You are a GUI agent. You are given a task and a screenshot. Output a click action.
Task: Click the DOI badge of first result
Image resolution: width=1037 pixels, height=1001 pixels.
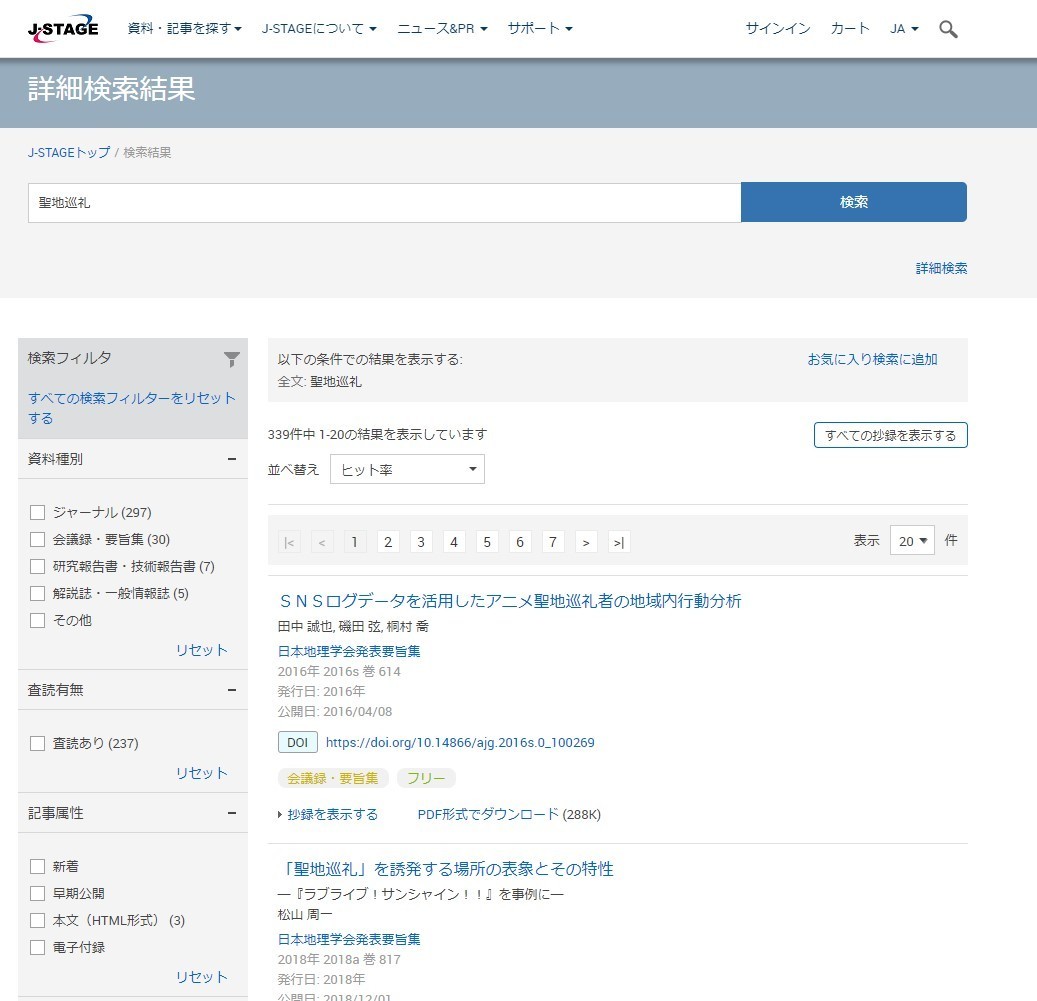[x=298, y=742]
